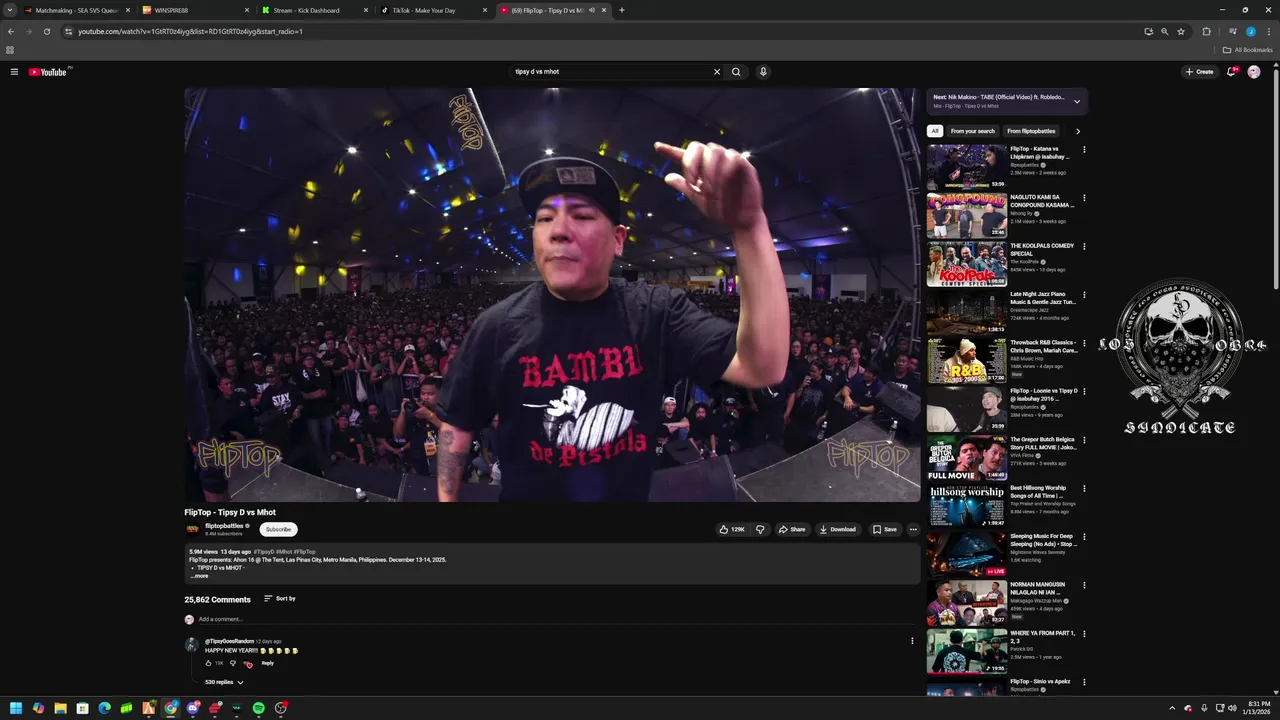
Task: Like the HAPPY NEW YEAR comment
Action: pos(209,663)
